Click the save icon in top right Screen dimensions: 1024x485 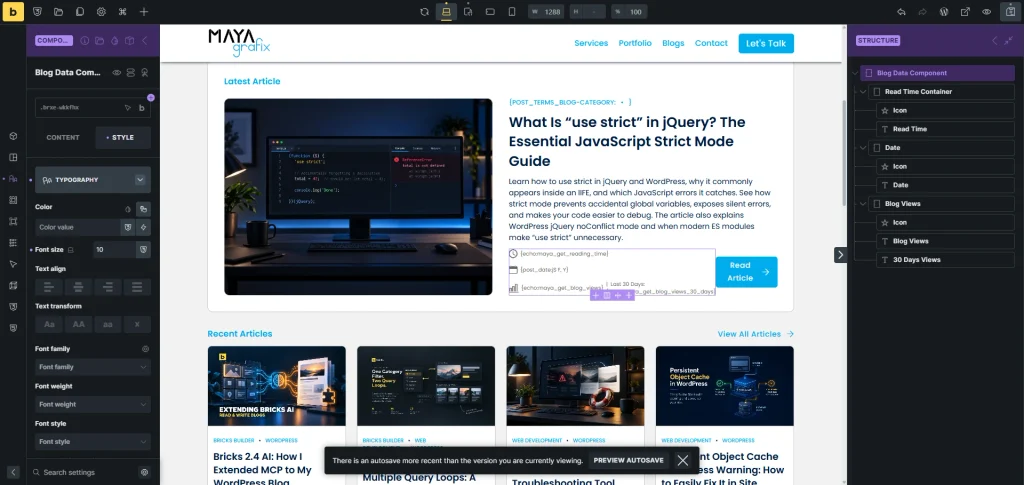tap(1010, 12)
